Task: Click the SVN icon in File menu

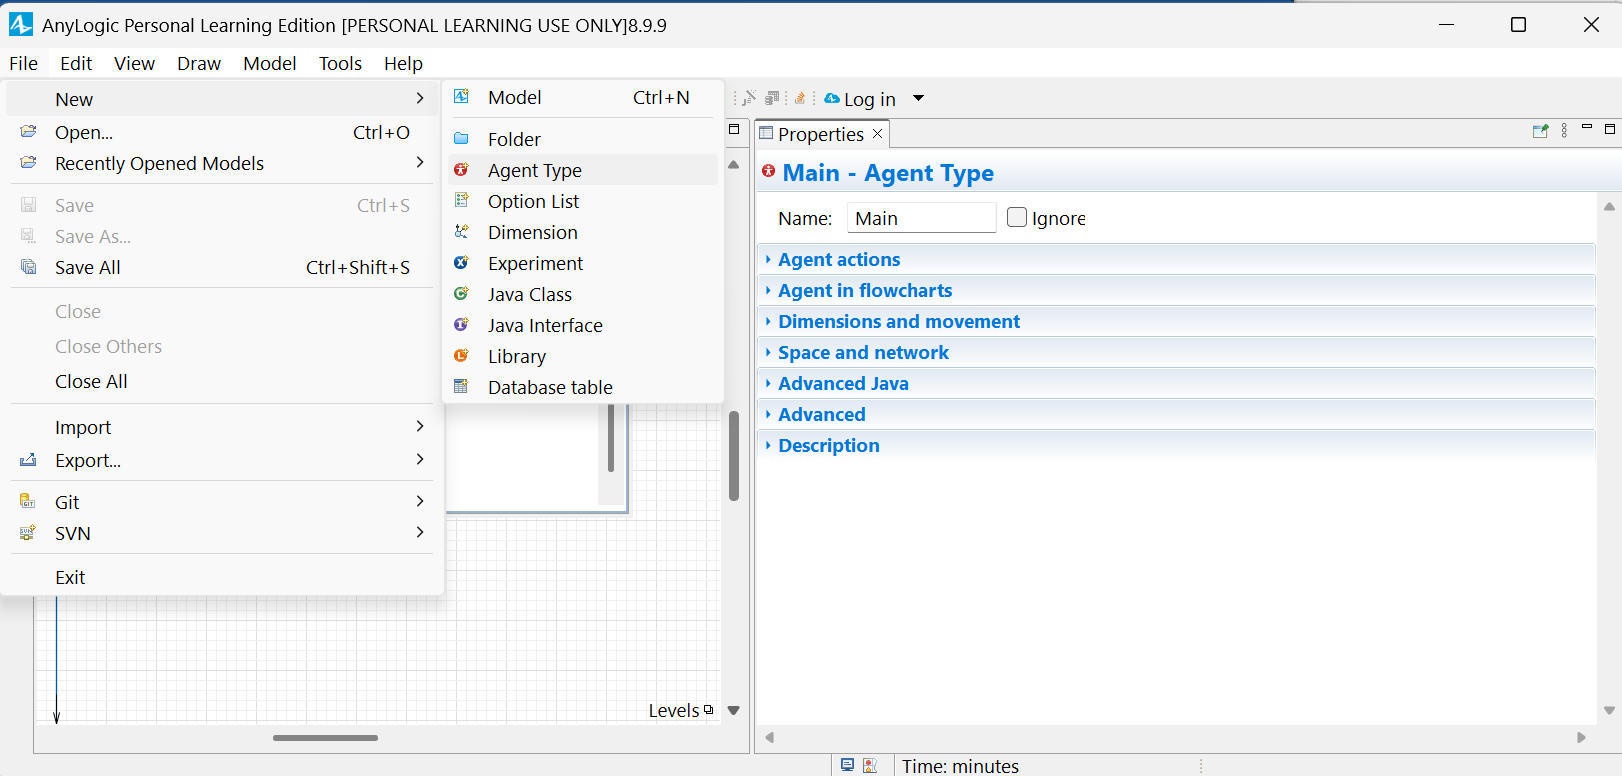Action: click(28, 533)
